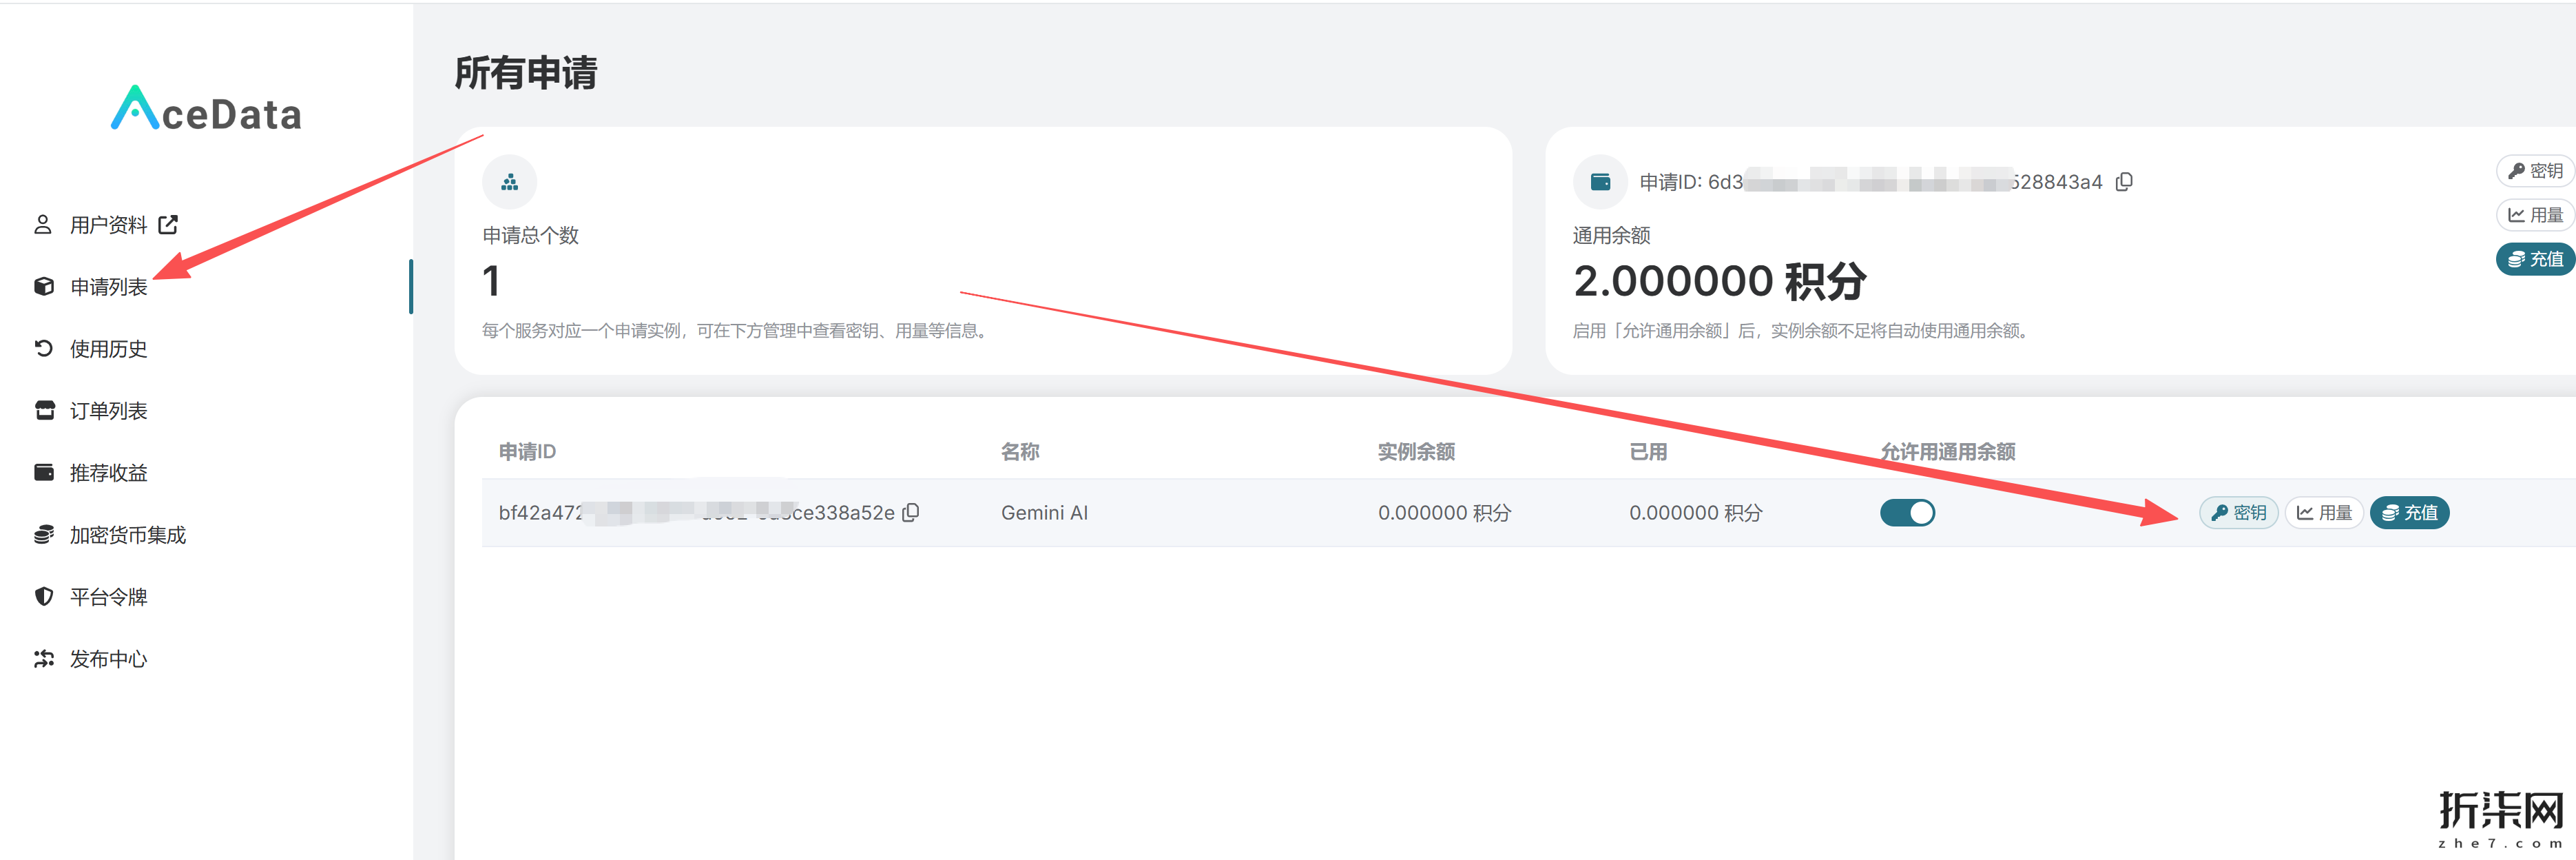The width and height of the screenshot is (2576, 860).
Task: Click the Gemini AI name cell
Action: click(x=1044, y=513)
